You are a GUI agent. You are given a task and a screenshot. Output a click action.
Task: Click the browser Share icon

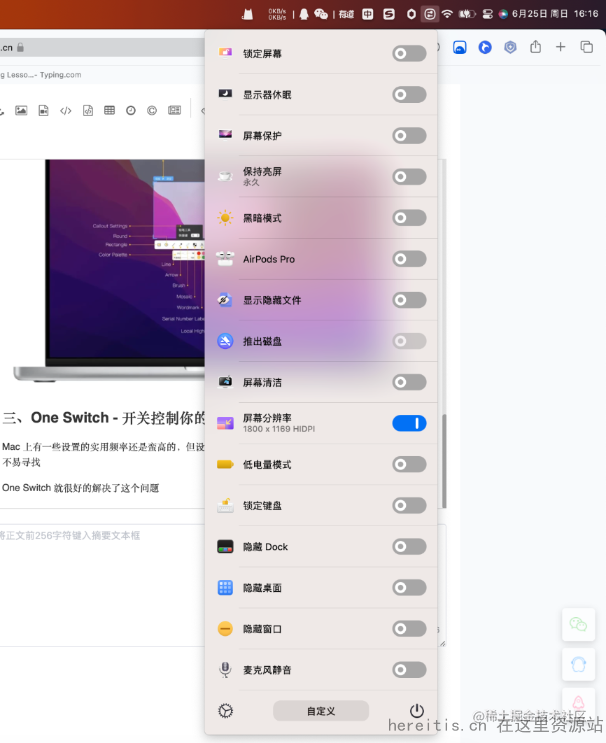click(535, 46)
